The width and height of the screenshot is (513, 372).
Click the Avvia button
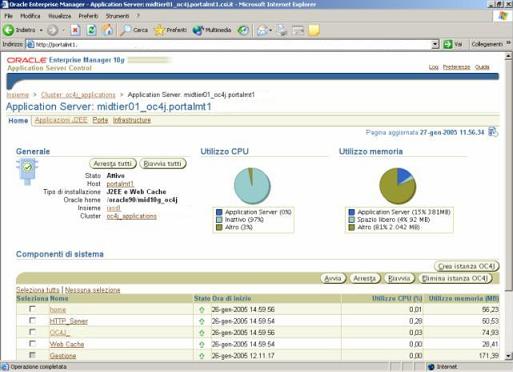point(333,278)
